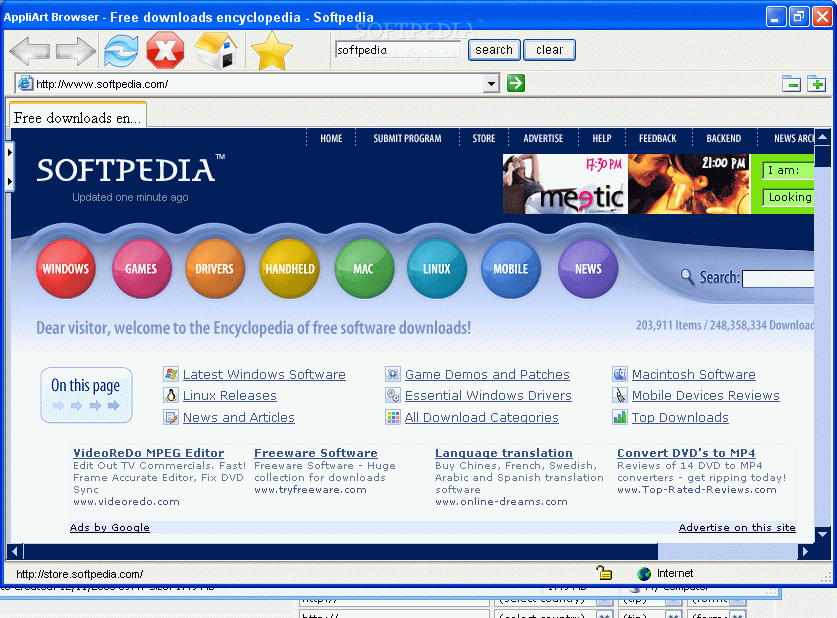Image resolution: width=837 pixels, height=618 pixels.
Task: Click the meetic banner advertisement
Action: tap(658, 184)
